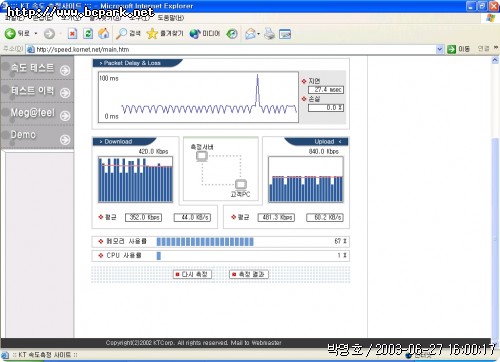Expand the Mail icon dropdown arrow

click(258, 34)
